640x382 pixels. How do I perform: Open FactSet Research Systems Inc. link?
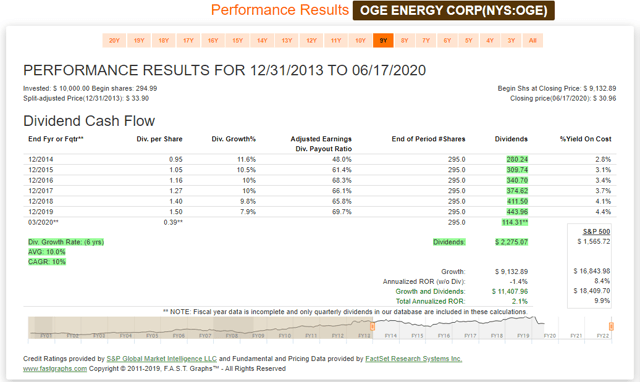[413, 359]
